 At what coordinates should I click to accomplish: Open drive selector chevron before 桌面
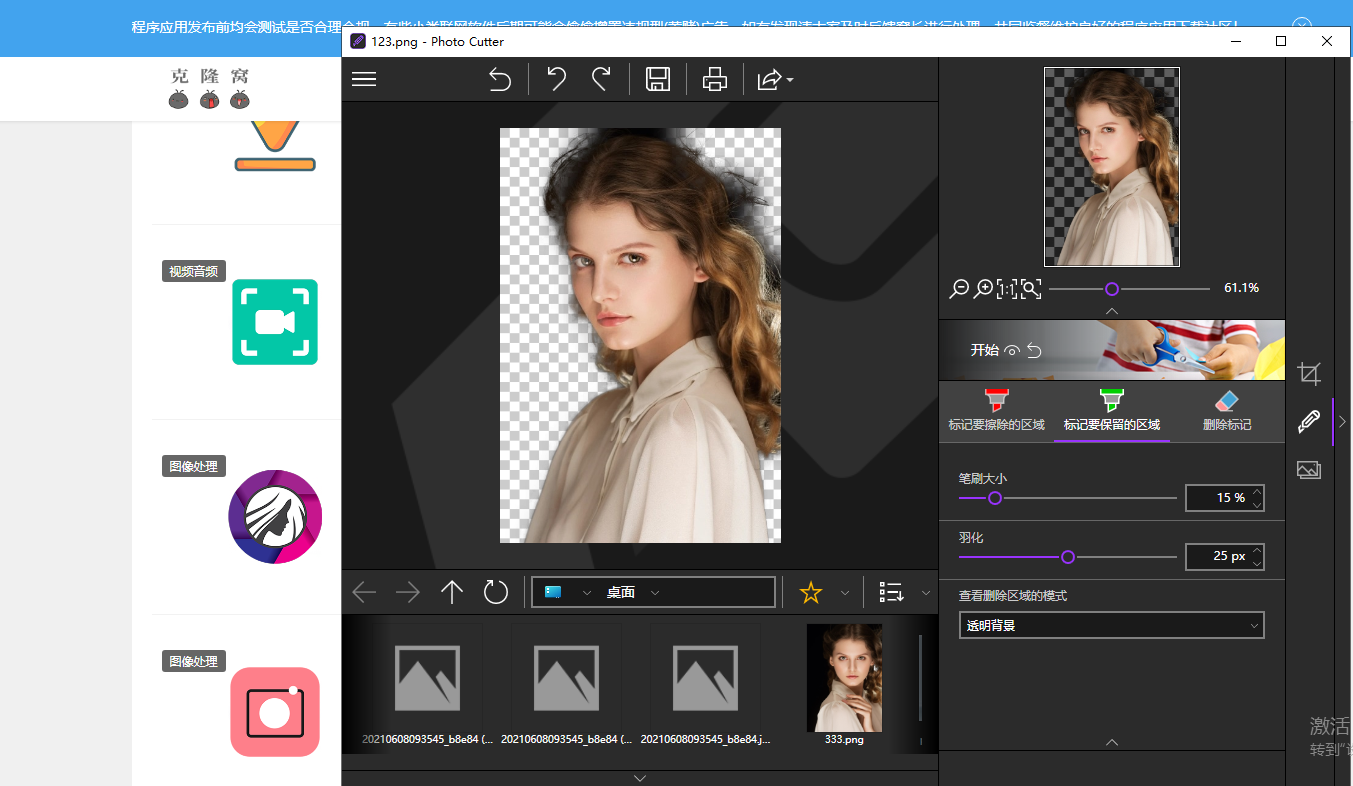(587, 592)
